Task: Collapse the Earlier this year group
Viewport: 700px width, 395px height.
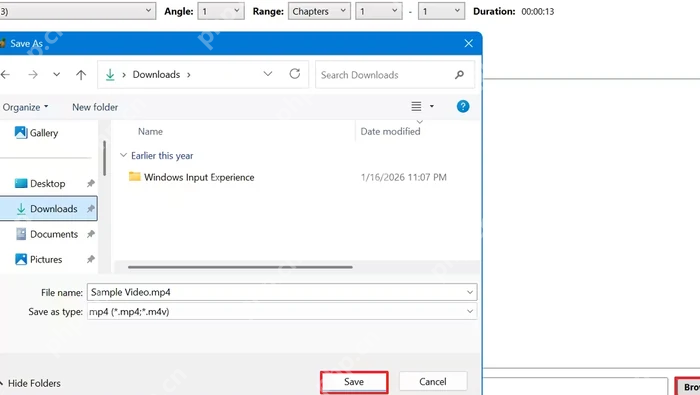Action: point(124,155)
